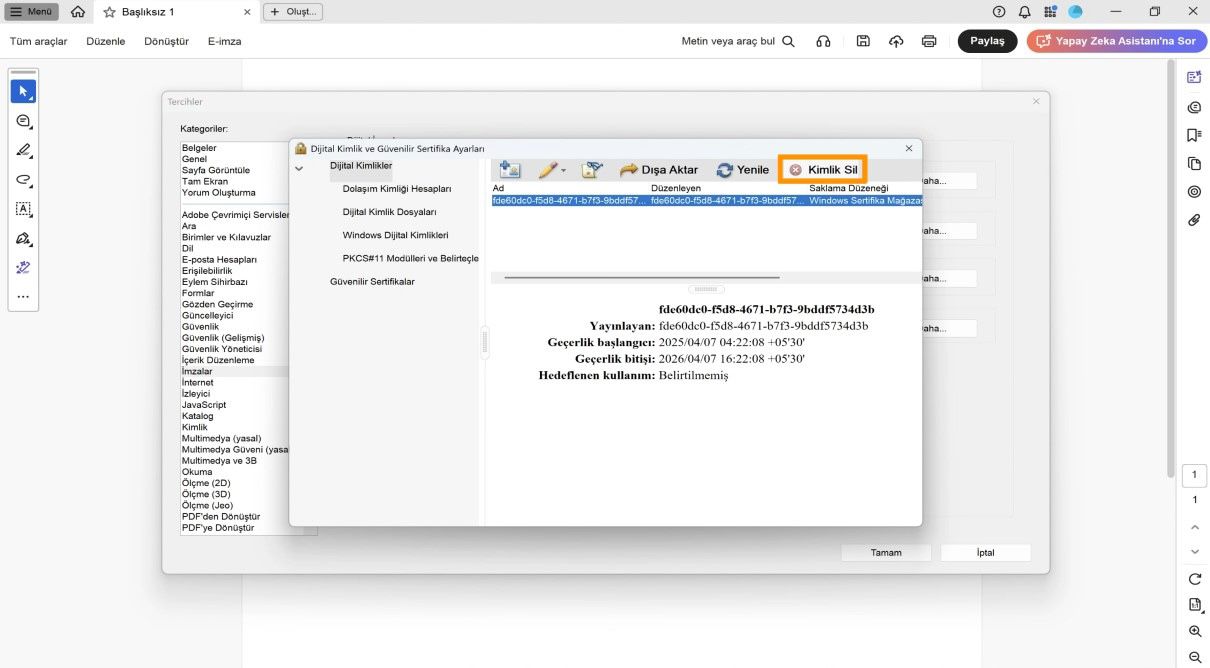Click the certificate details icon
The width and height of the screenshot is (1210, 668).
point(592,170)
